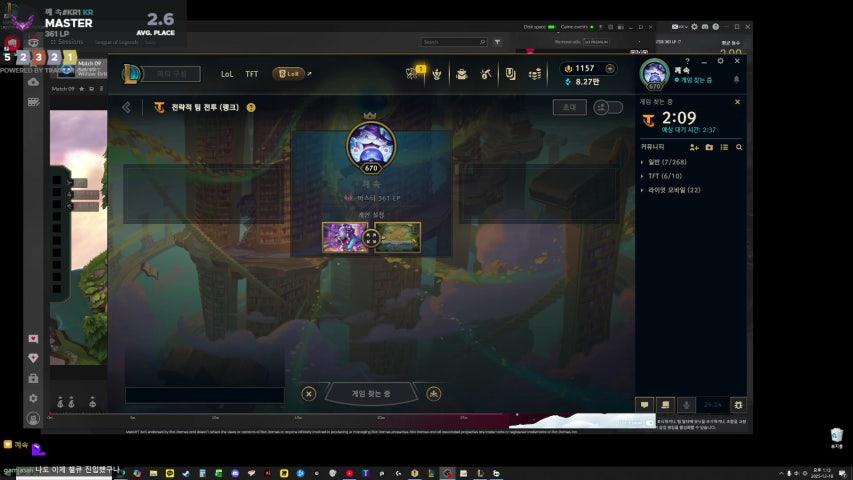Create a new friends folder
The image size is (853, 480).
point(709,147)
